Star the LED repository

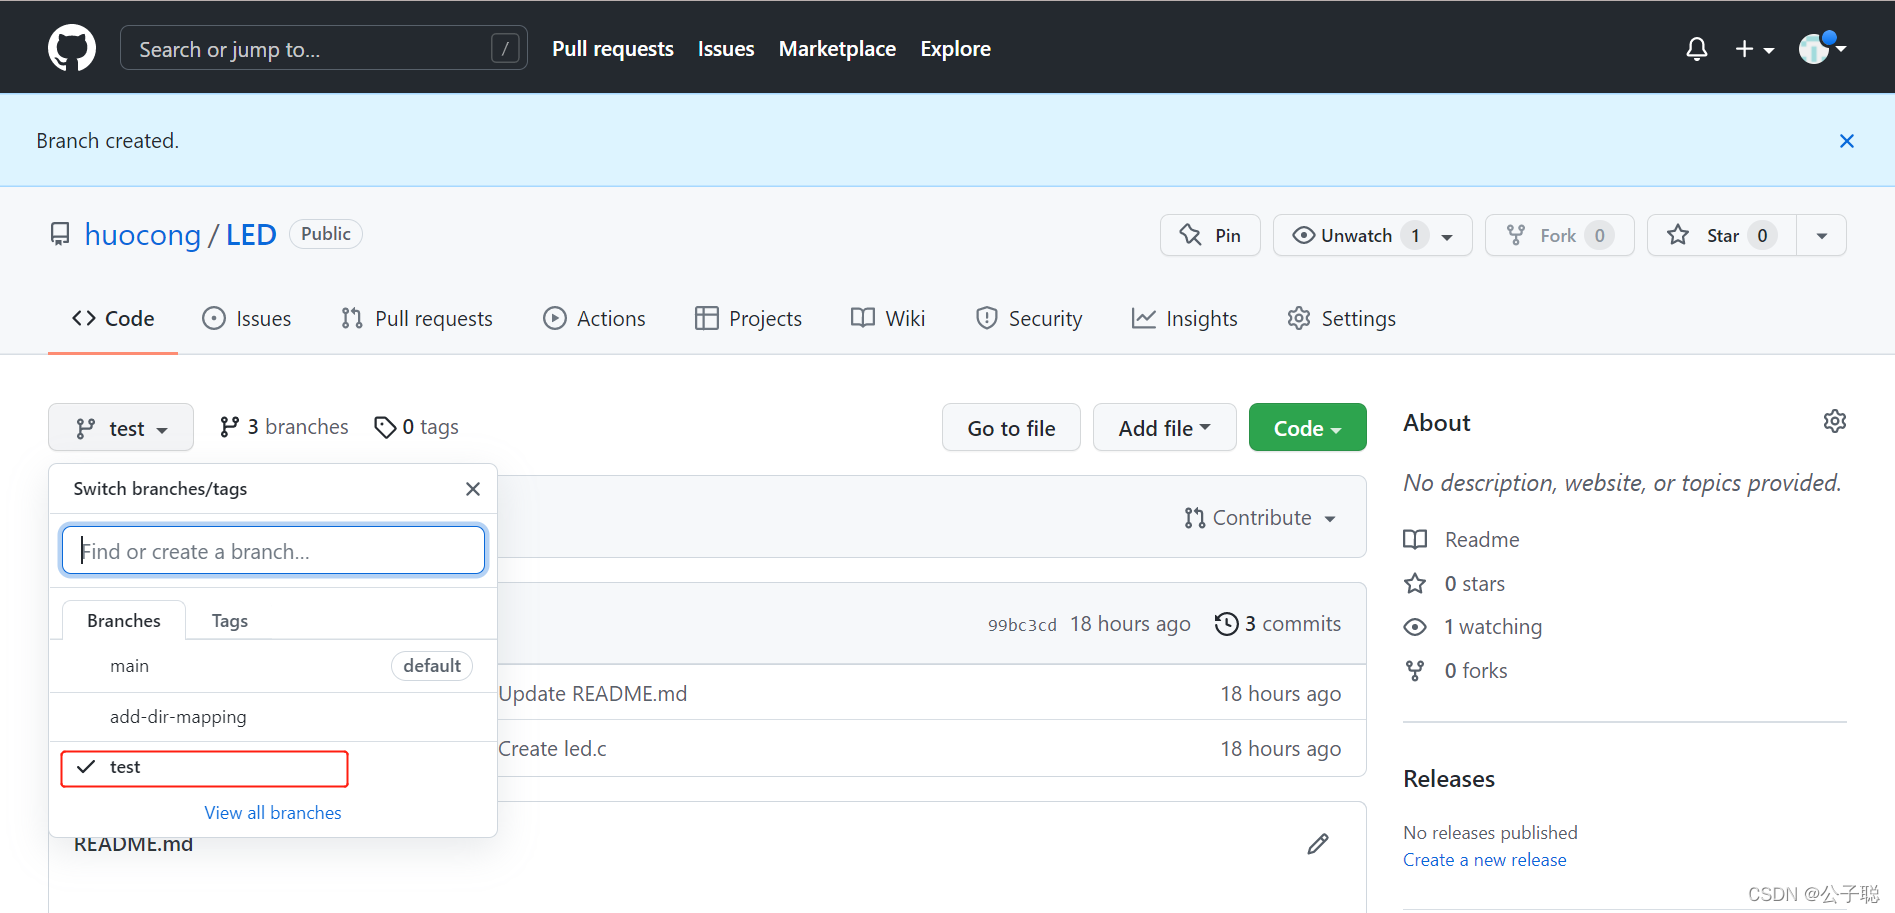[x=1721, y=235]
